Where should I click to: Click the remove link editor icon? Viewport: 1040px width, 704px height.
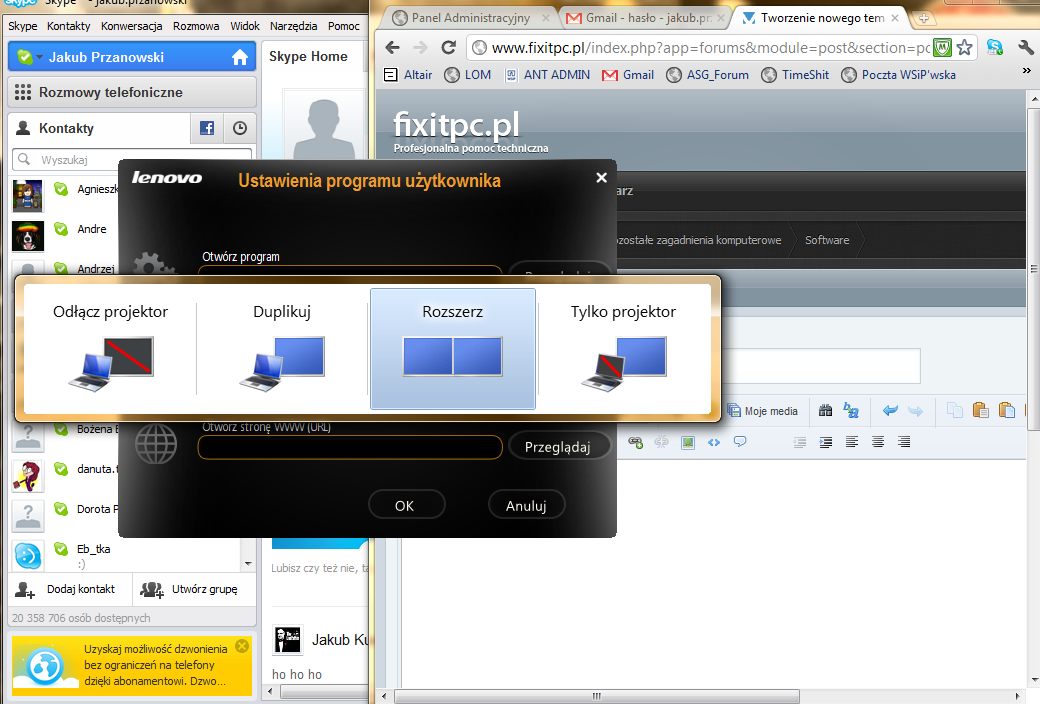pyautogui.click(x=661, y=442)
